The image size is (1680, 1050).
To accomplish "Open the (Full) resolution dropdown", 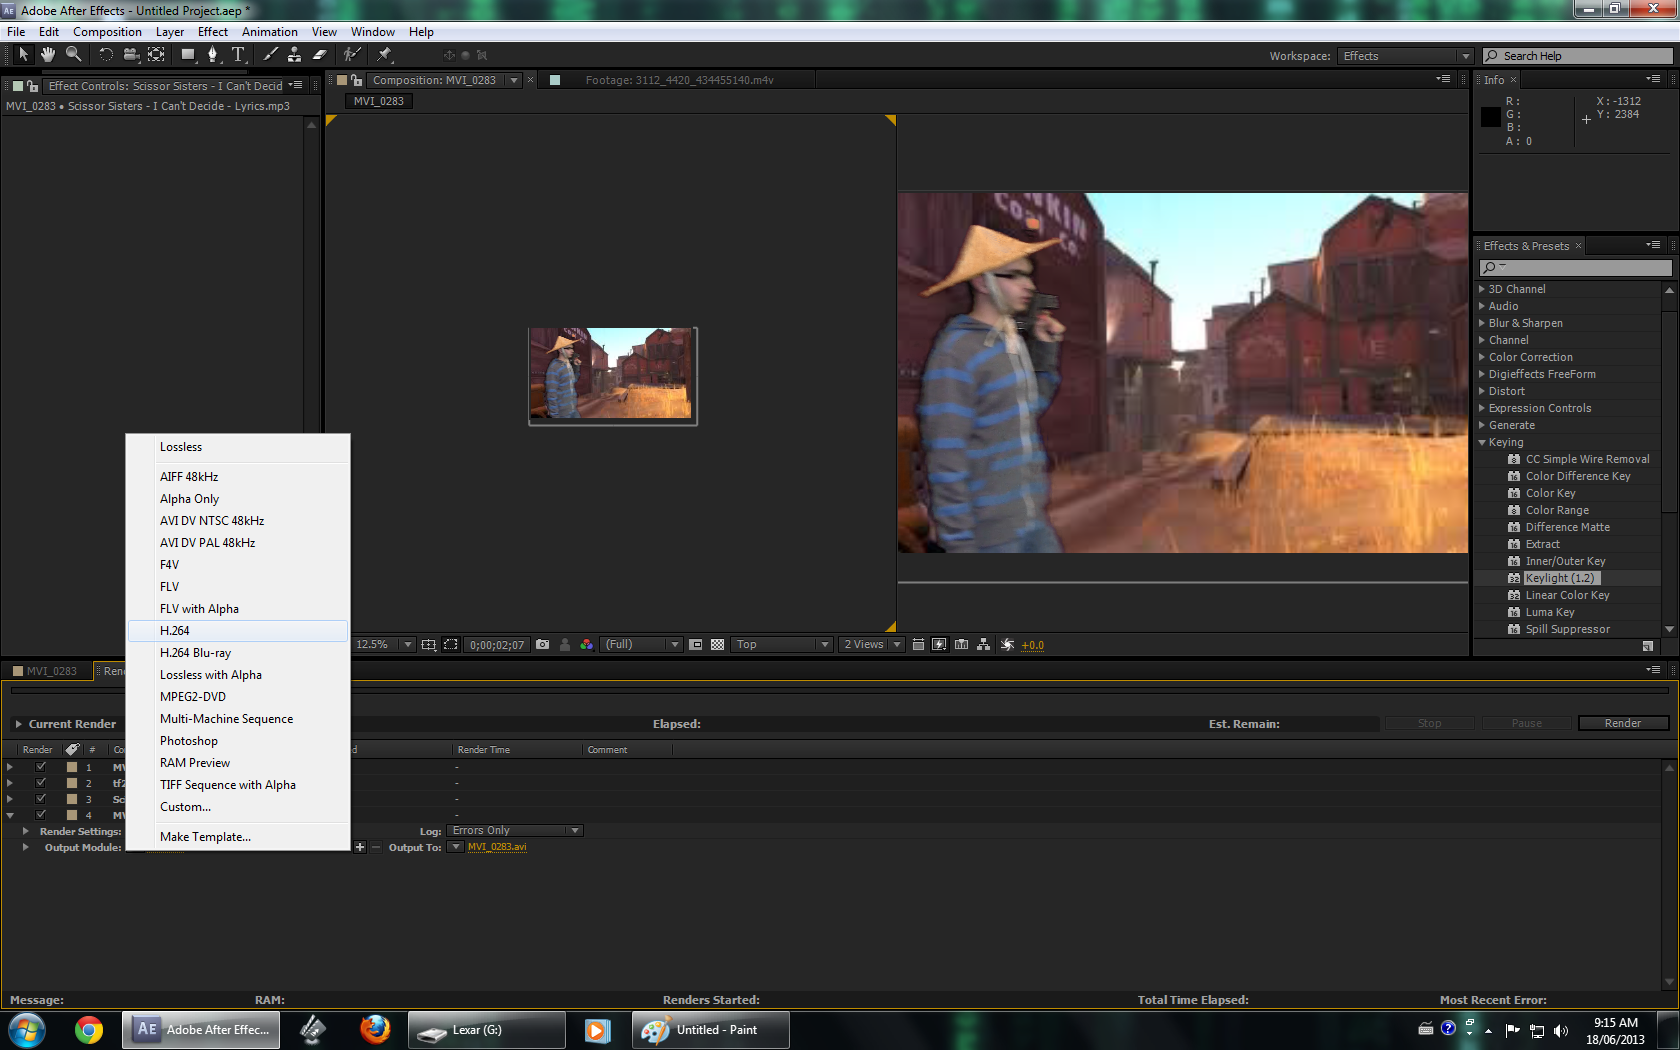I will (x=642, y=645).
